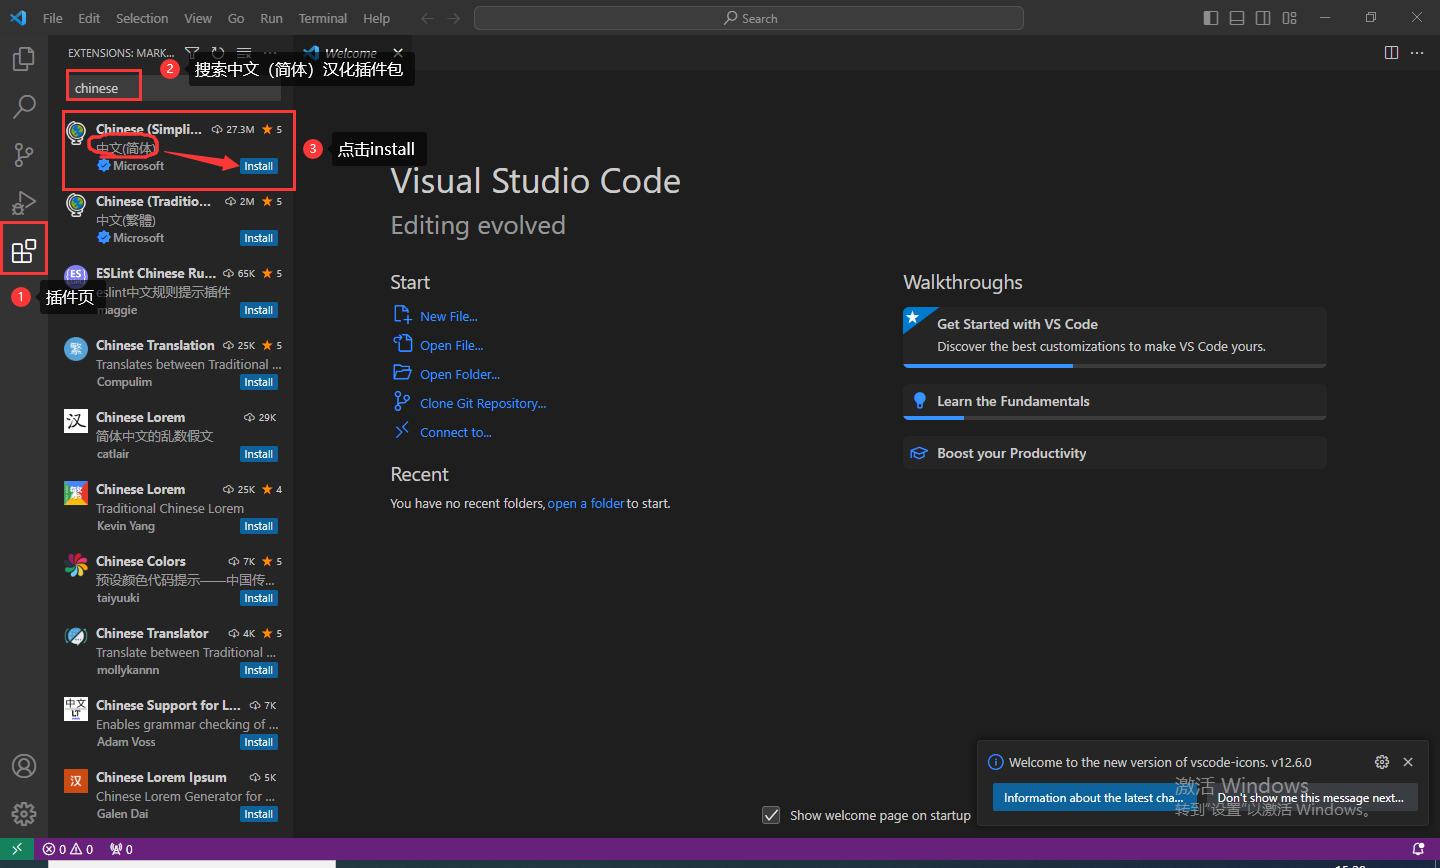Click the Chinese Colors extension icon
1440x868 pixels.
coord(76,564)
